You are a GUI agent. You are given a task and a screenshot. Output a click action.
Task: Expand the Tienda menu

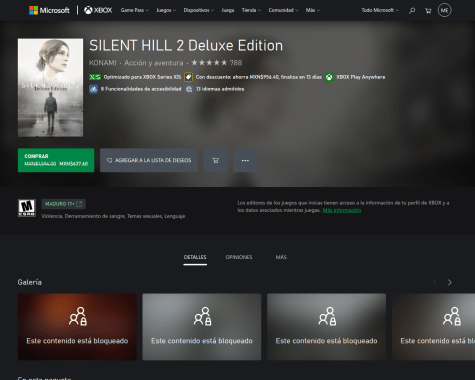[x=251, y=10]
